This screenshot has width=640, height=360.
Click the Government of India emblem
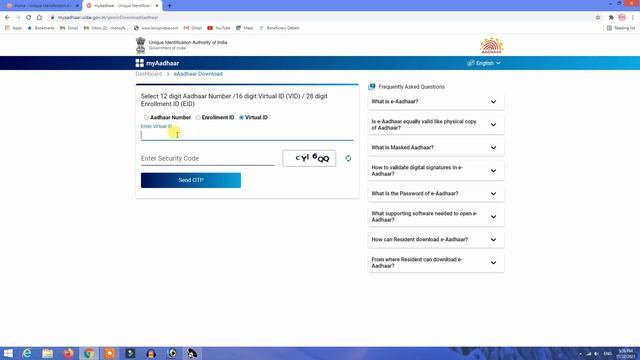pyautogui.click(x=140, y=45)
